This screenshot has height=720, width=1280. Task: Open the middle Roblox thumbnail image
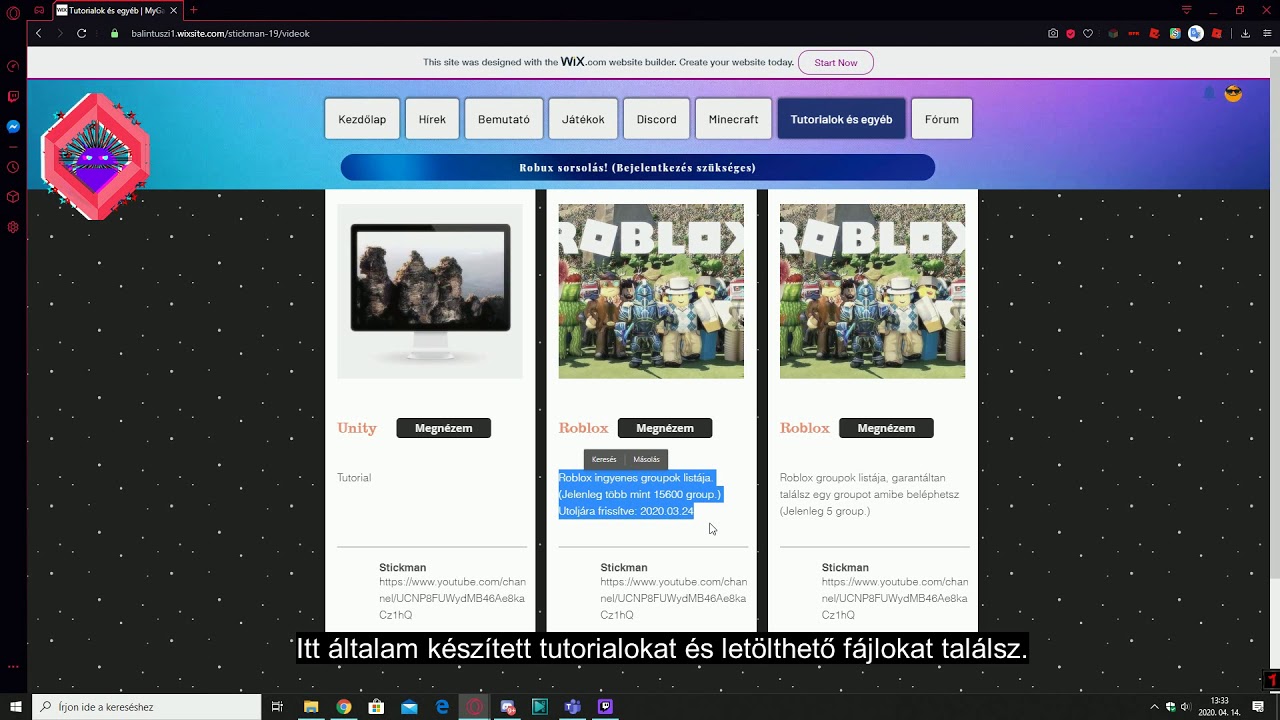point(651,291)
